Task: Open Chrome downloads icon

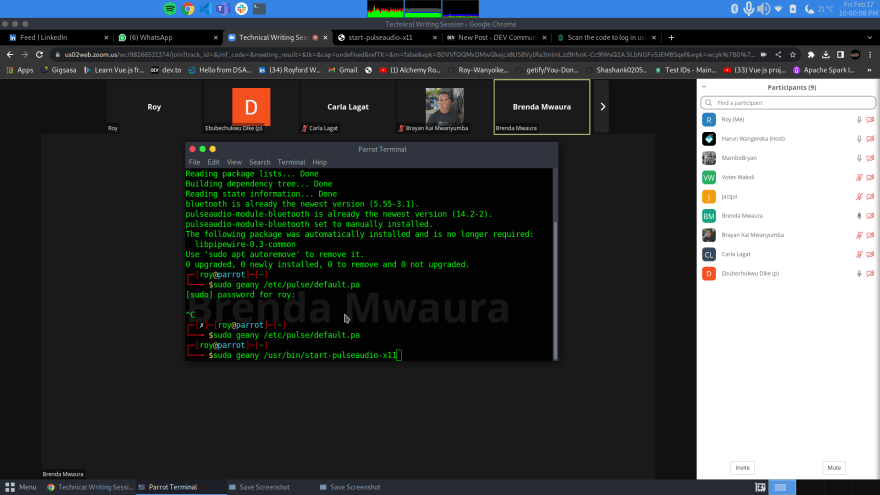Action: point(826,54)
